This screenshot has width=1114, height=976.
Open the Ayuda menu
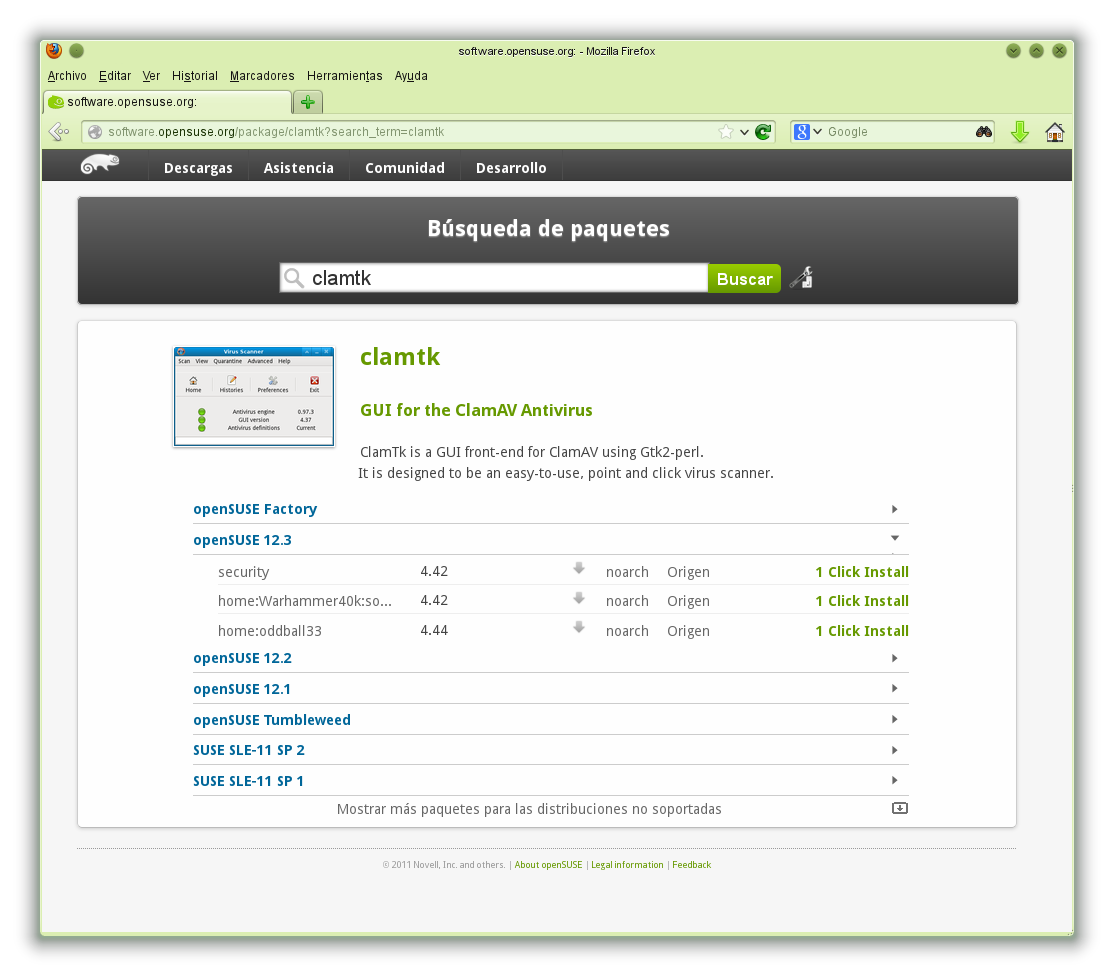point(411,75)
